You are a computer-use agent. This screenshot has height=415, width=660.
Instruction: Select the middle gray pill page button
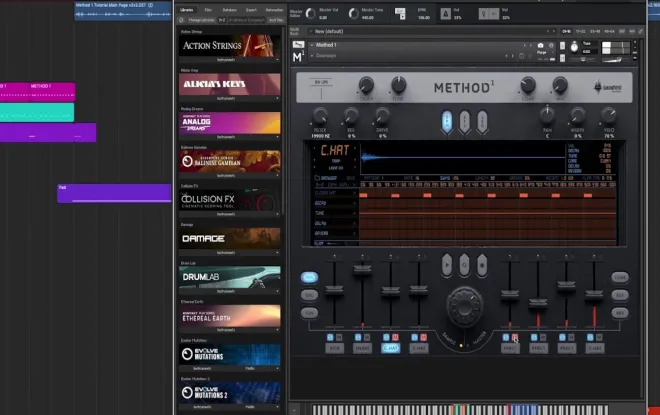(x=465, y=122)
